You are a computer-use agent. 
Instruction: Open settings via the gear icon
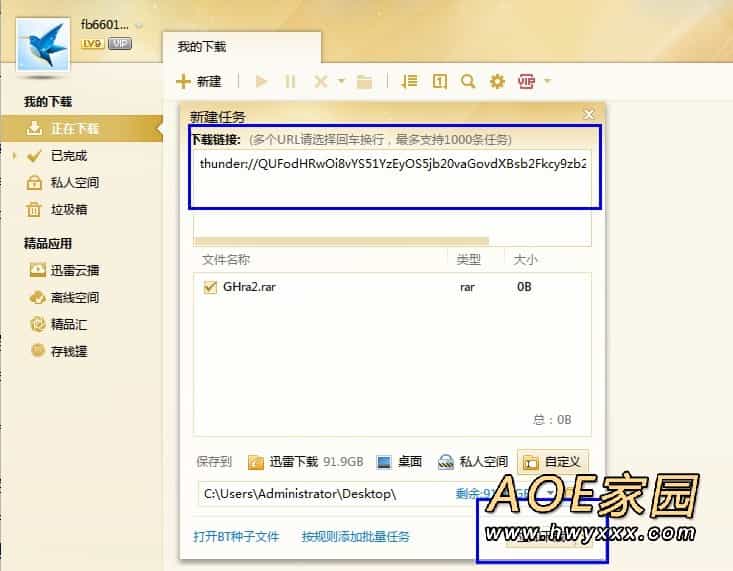point(497,81)
